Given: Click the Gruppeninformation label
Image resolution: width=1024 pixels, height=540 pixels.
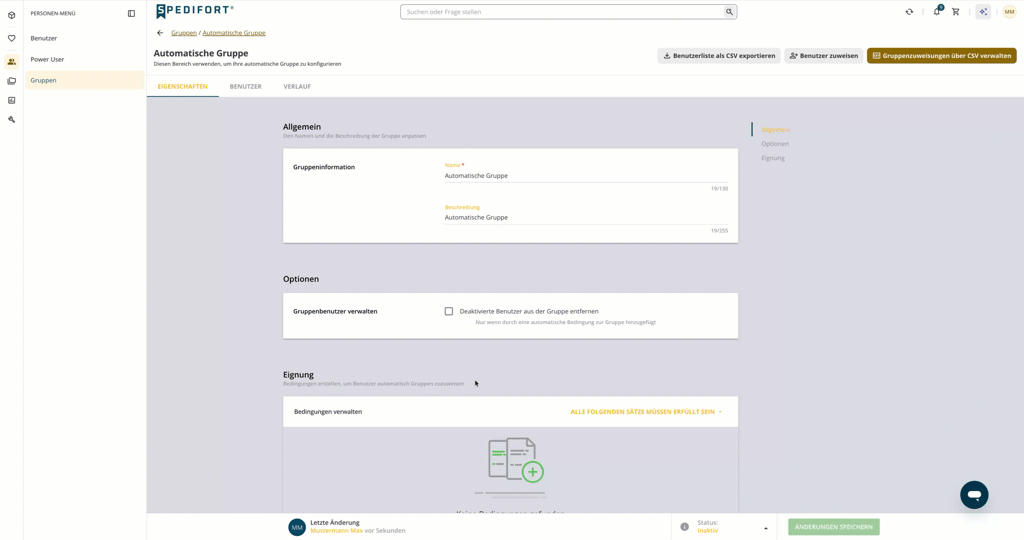Looking at the screenshot, I should coord(324,167).
